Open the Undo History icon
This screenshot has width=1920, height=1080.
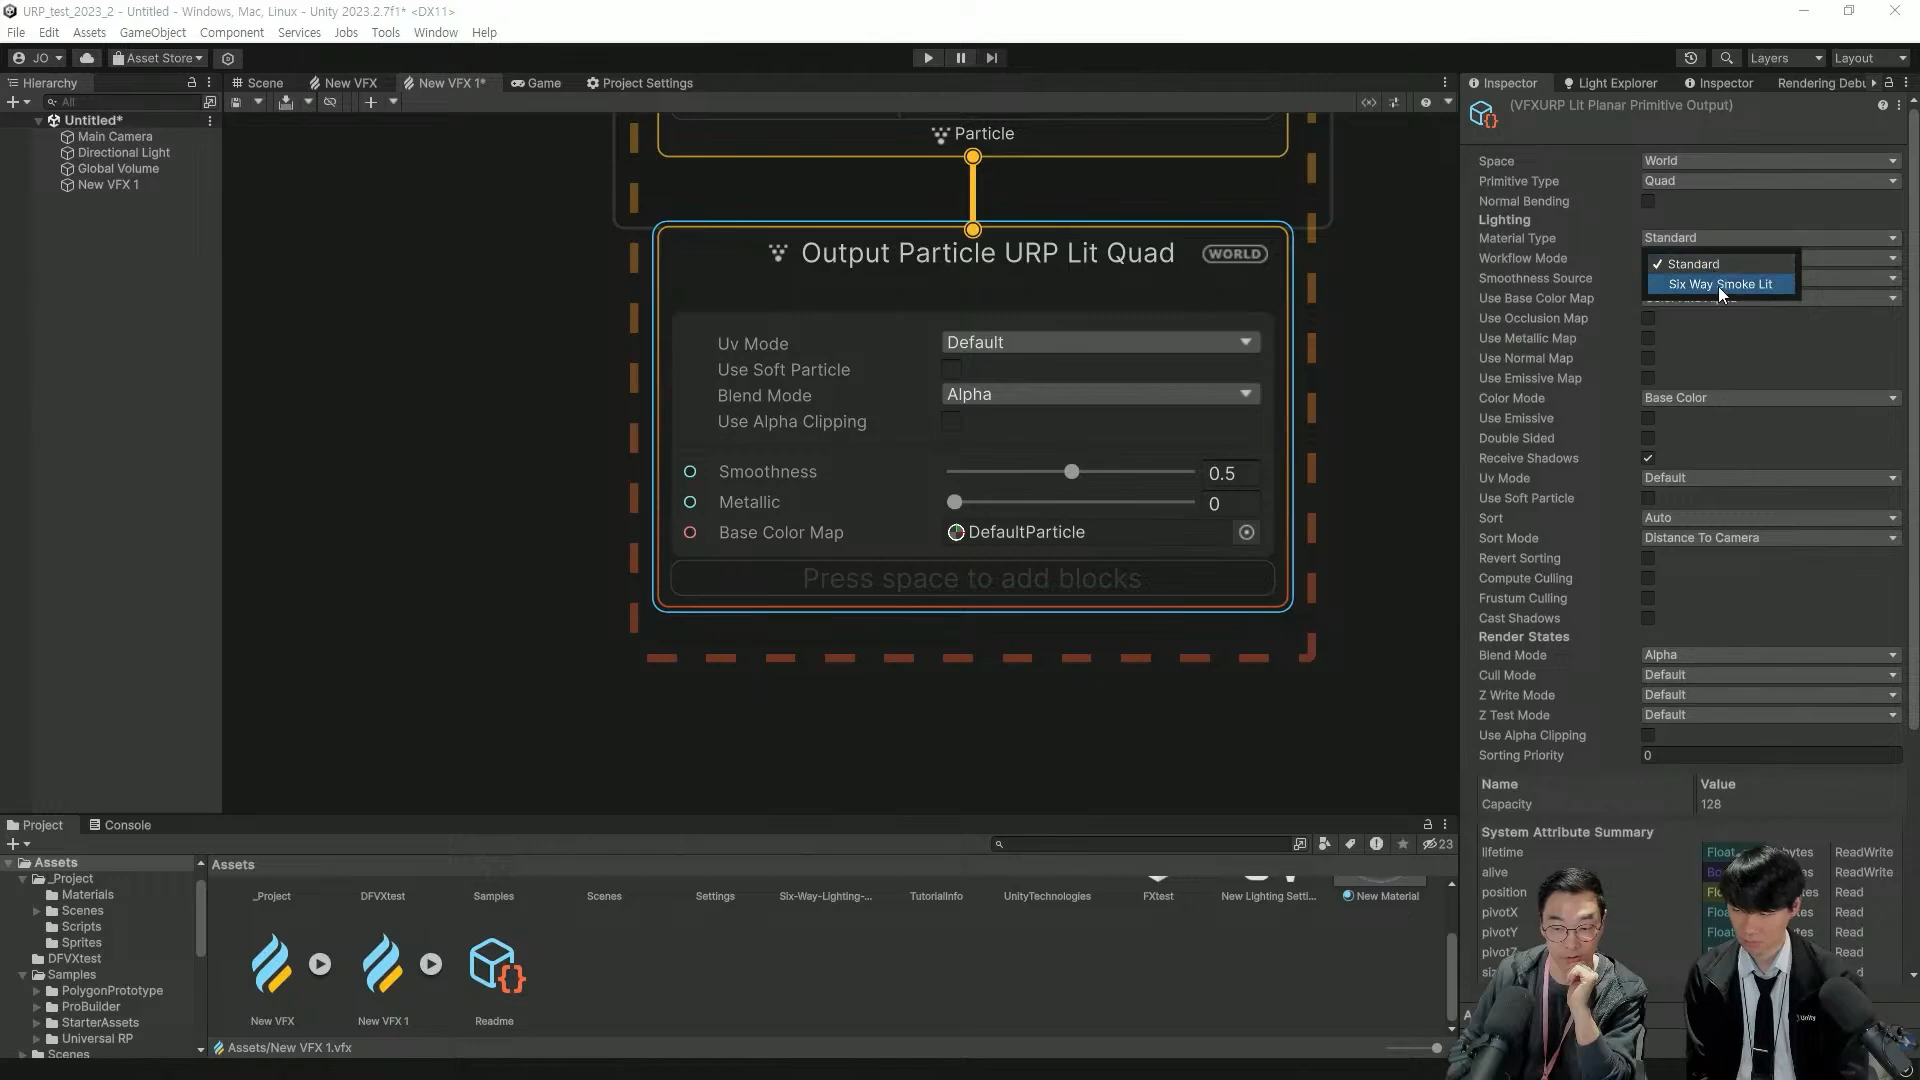(1691, 58)
